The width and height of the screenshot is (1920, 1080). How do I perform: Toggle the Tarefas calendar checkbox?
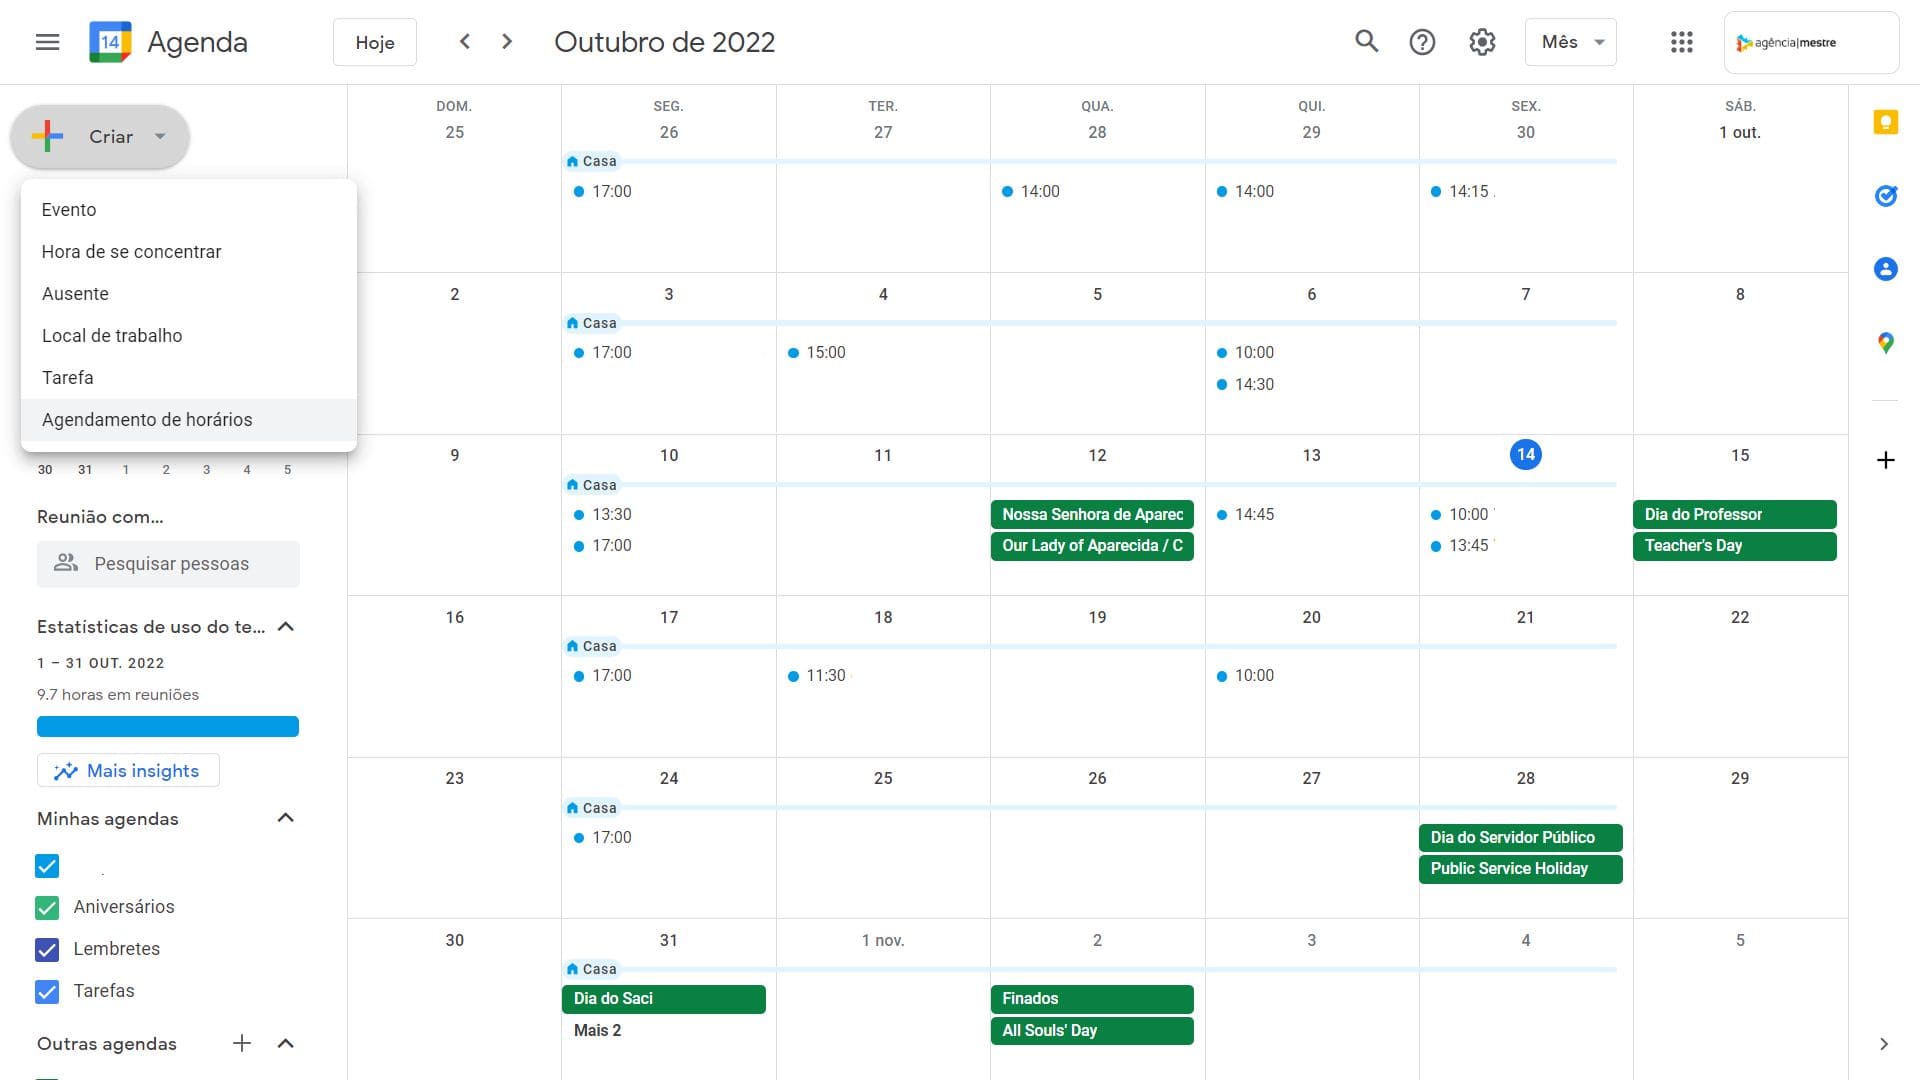47,991
